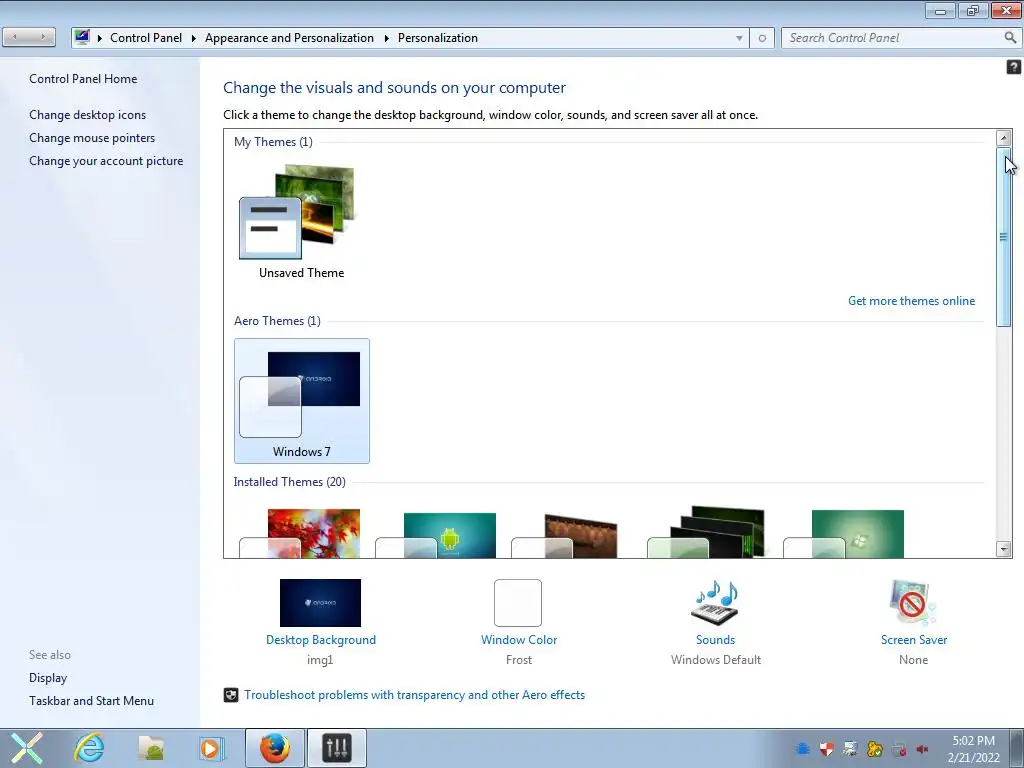
Task: Open Screen Saver link text
Action: click(x=914, y=640)
